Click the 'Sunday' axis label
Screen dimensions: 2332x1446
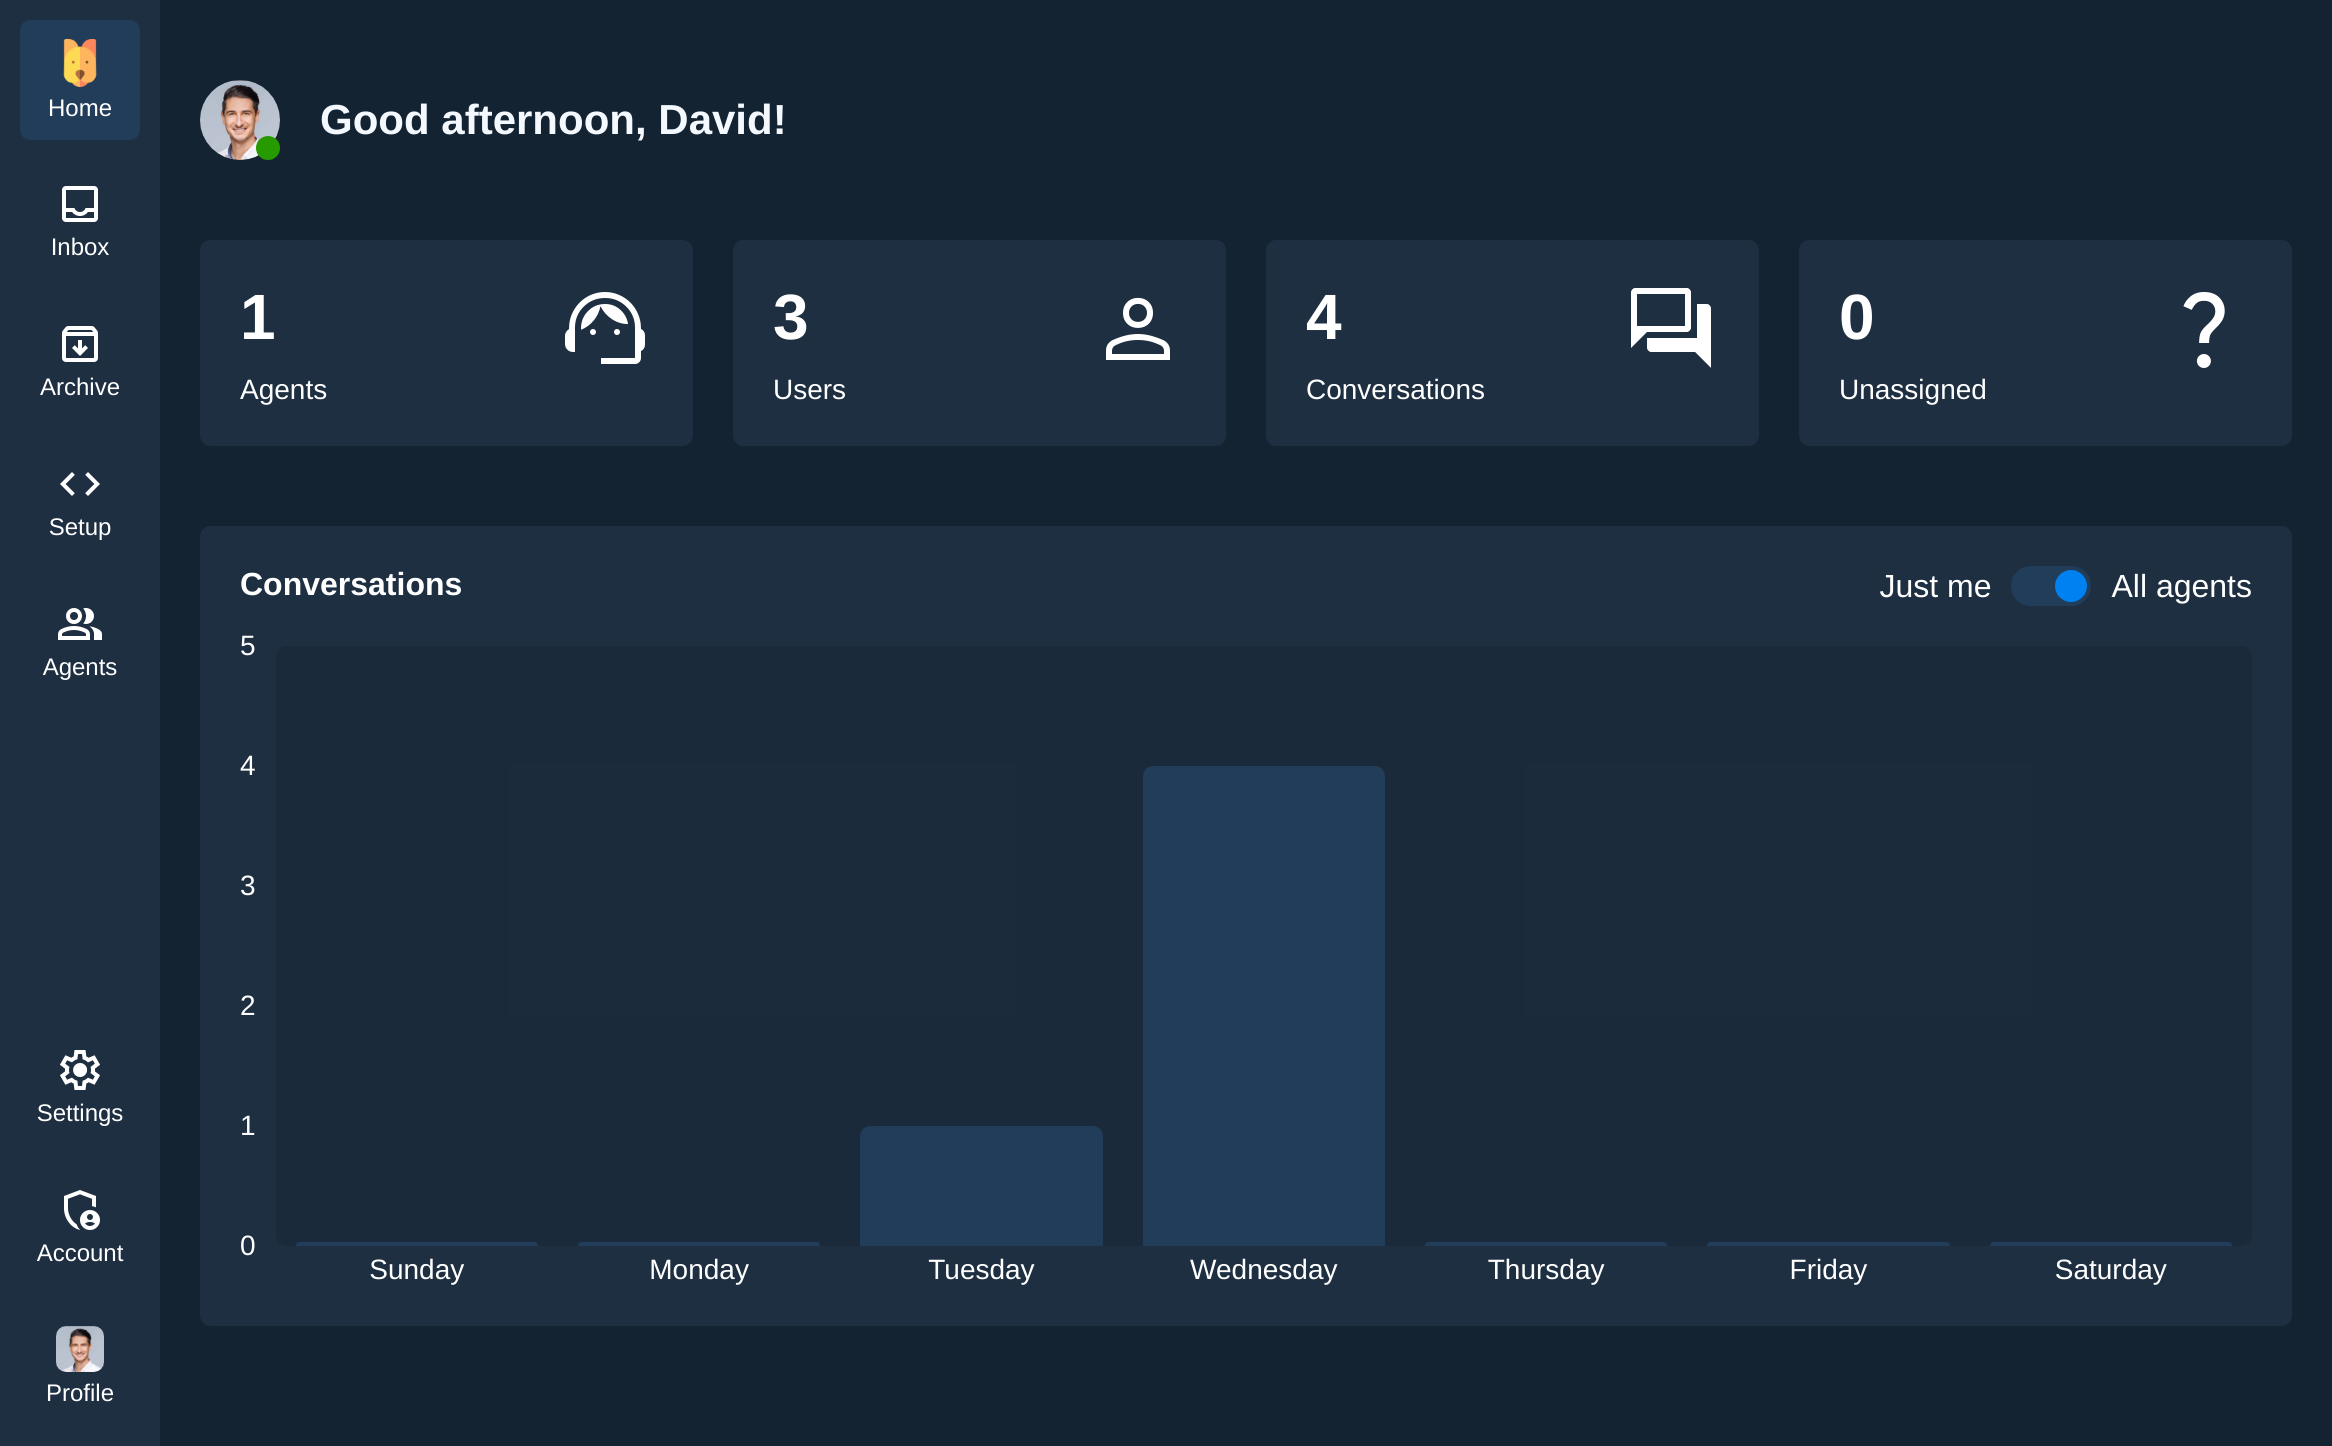coord(417,1270)
